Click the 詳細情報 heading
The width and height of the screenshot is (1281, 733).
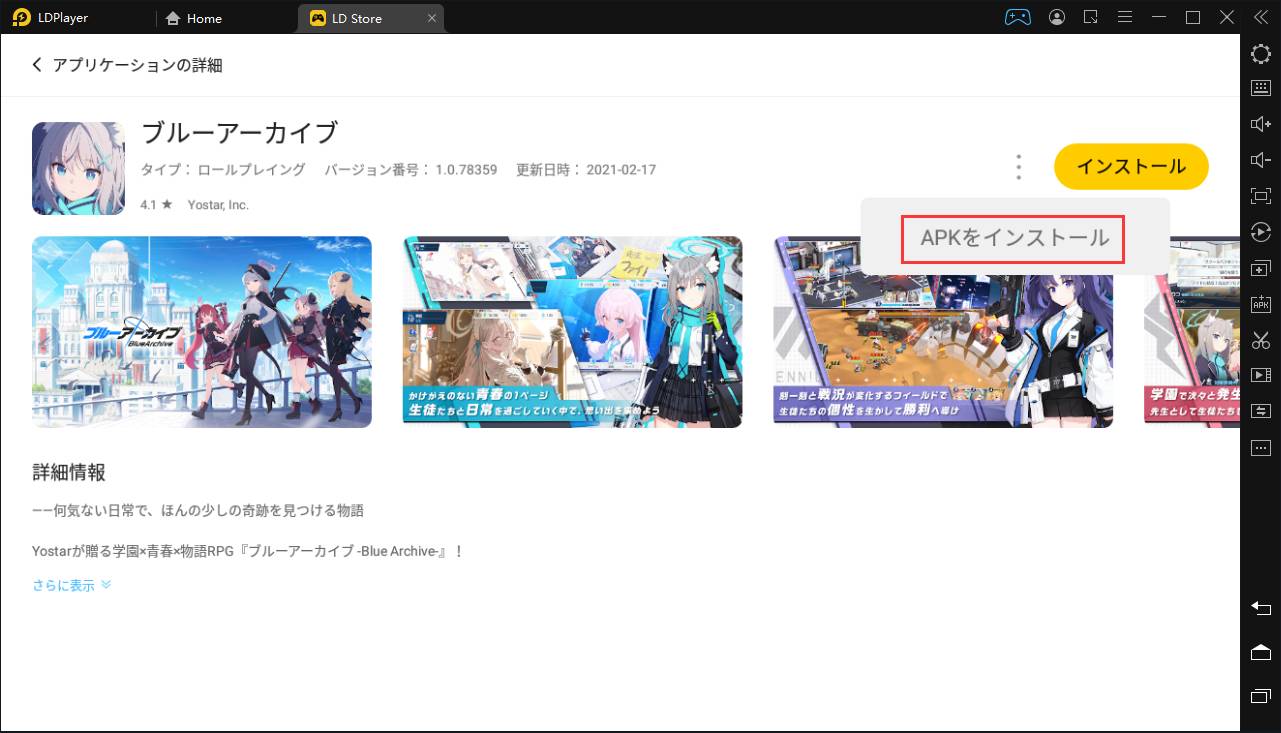tap(69, 473)
